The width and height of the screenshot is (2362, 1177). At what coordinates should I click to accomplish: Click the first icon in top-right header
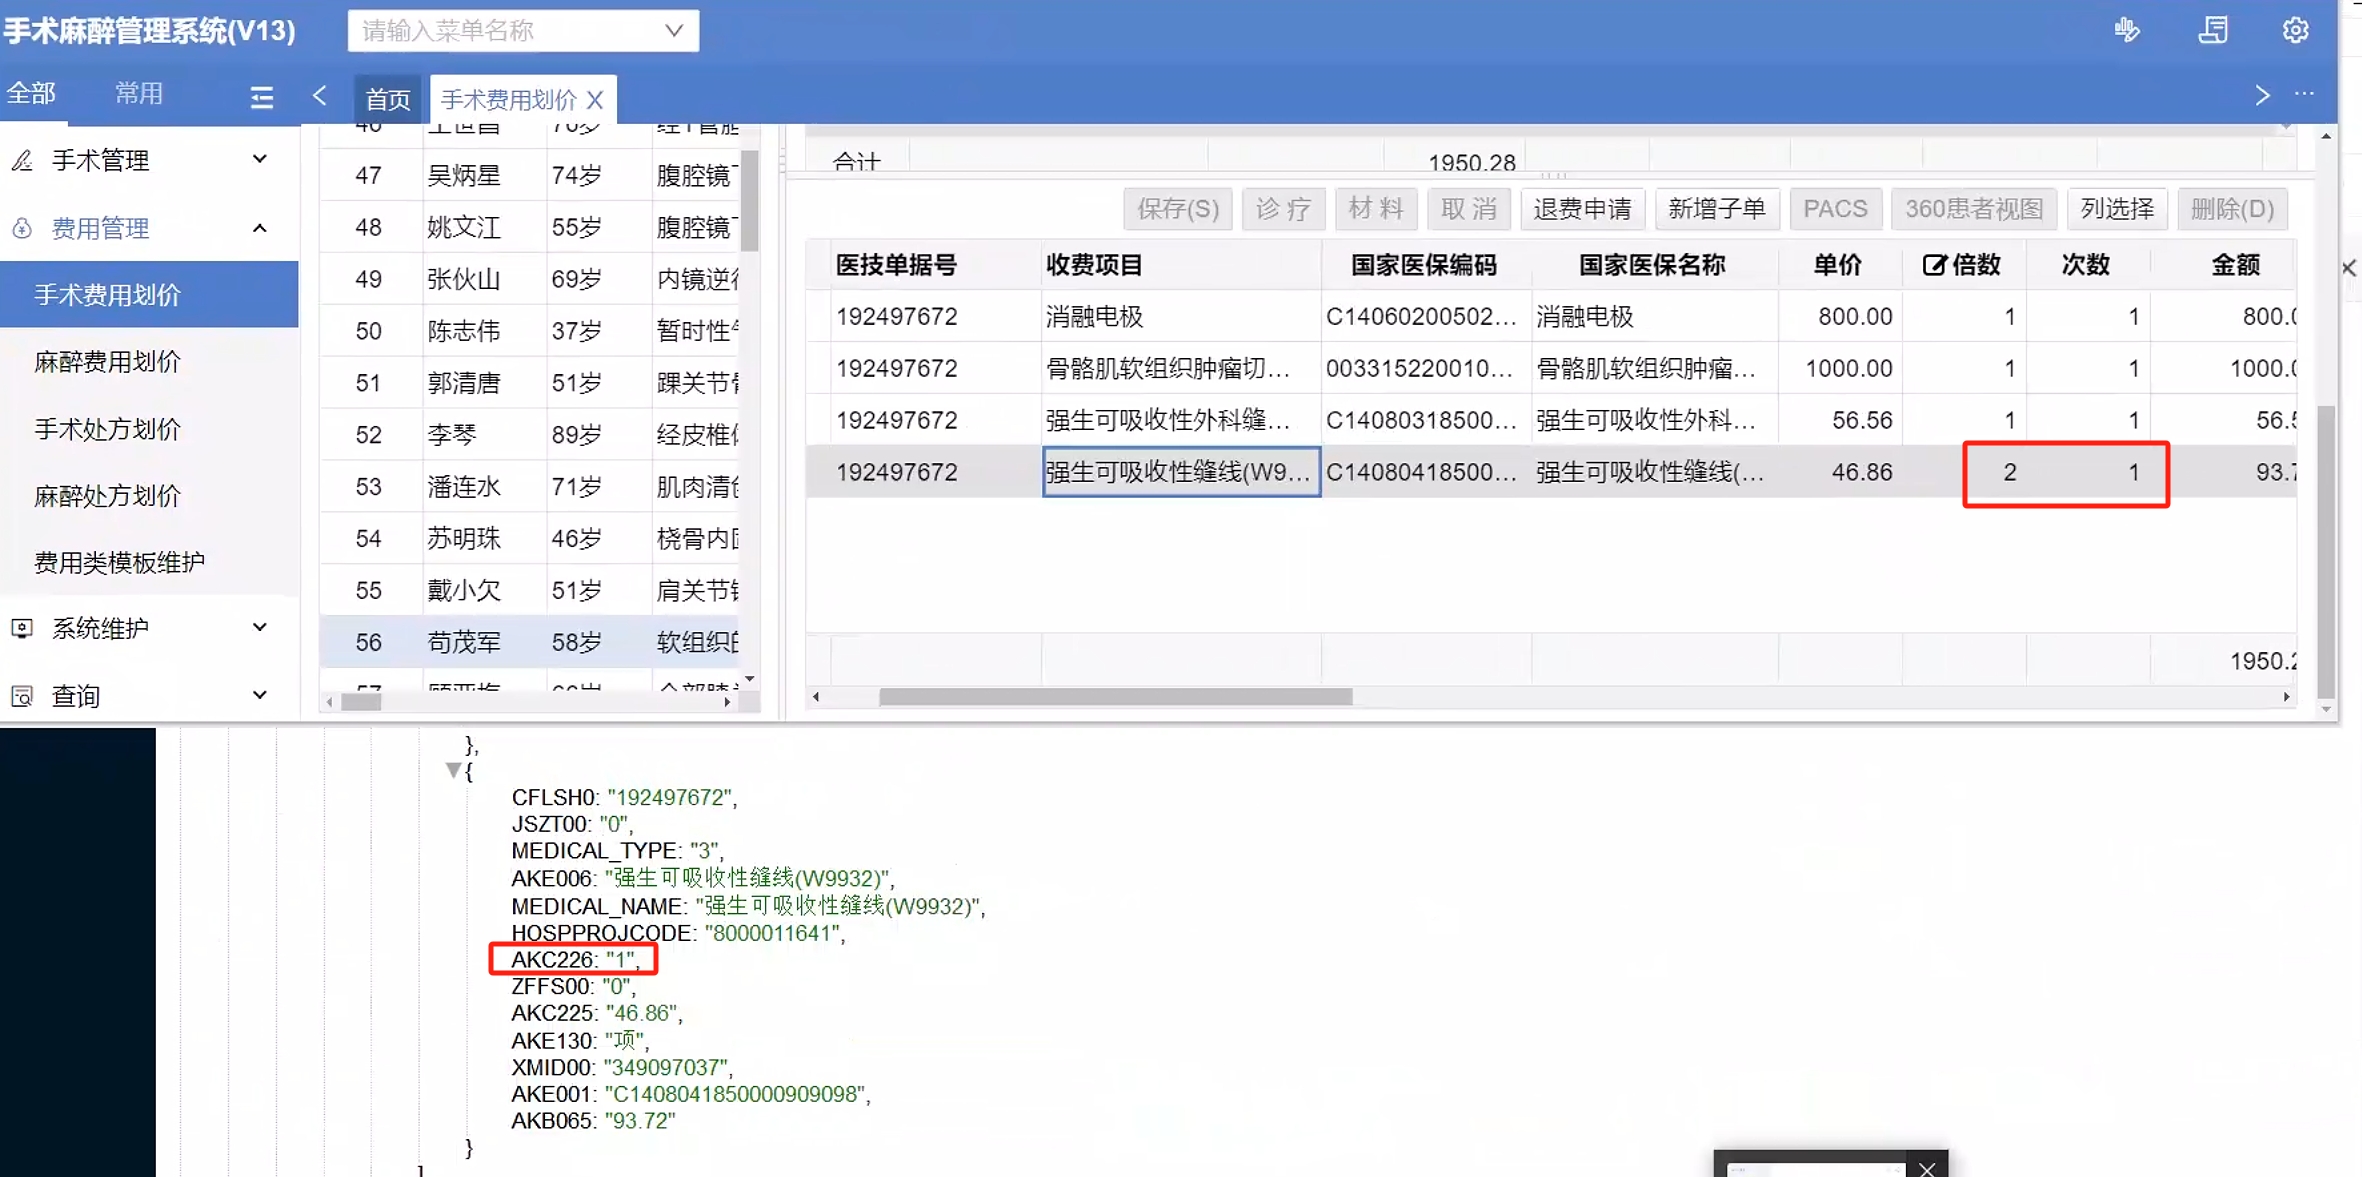coord(2127,30)
